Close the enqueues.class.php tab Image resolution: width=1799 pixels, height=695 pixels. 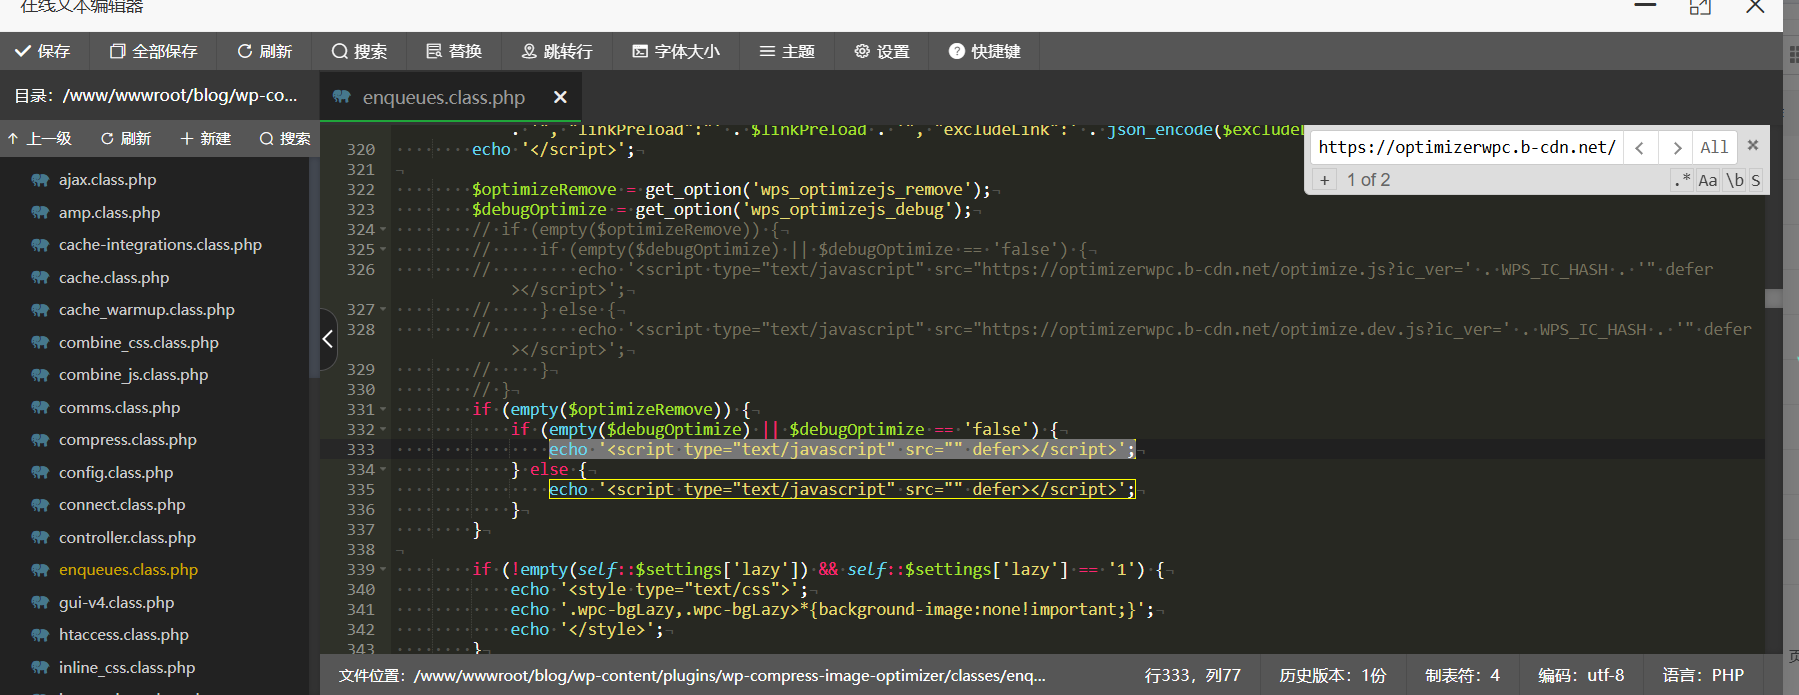(x=560, y=97)
